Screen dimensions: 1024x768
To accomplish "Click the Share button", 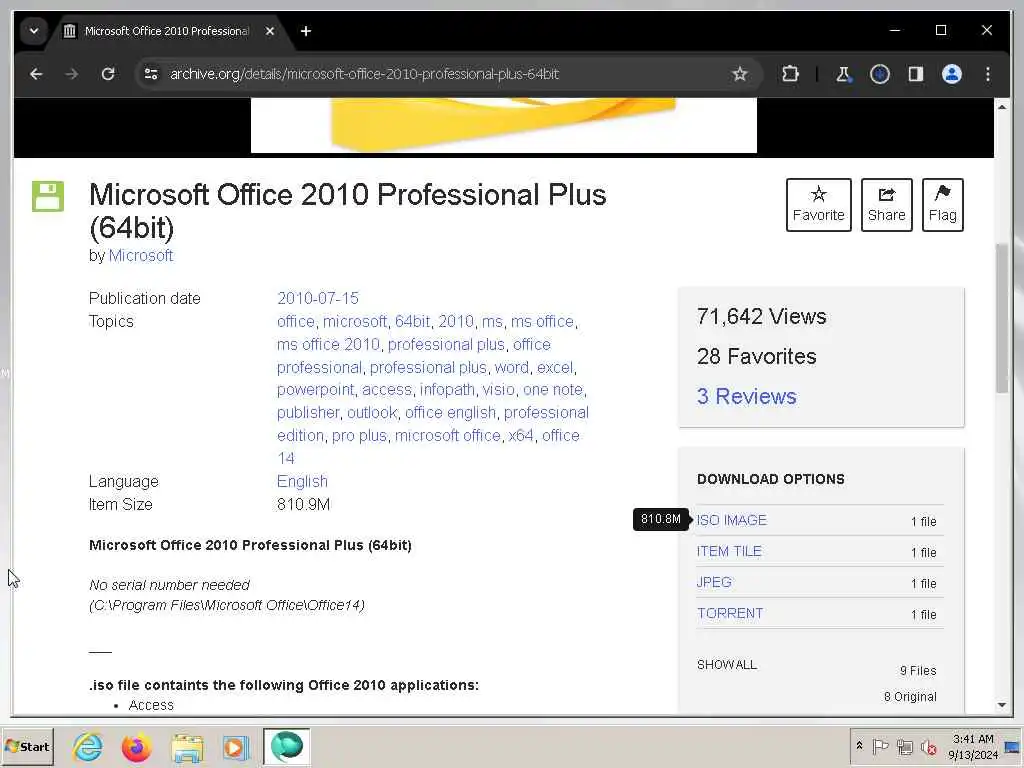I will coord(886,204).
